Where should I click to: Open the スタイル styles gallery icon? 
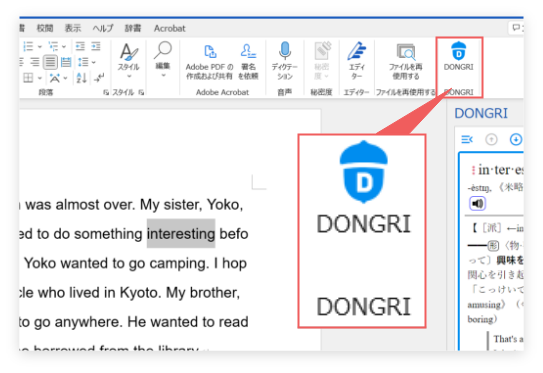[x=128, y=52]
